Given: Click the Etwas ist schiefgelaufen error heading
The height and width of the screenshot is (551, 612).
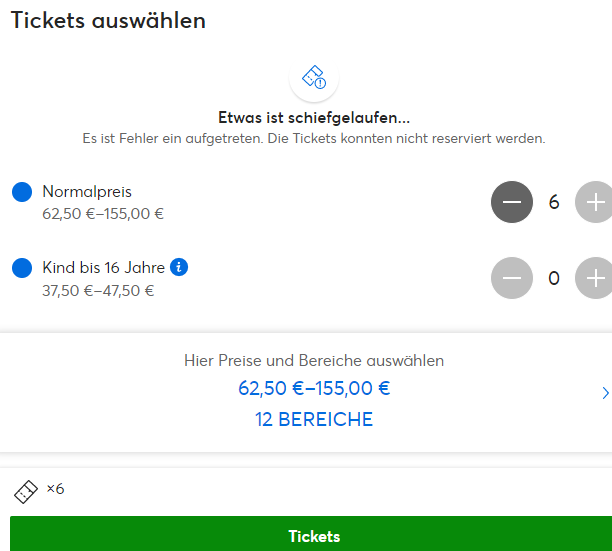Looking at the screenshot, I should click(314, 116).
